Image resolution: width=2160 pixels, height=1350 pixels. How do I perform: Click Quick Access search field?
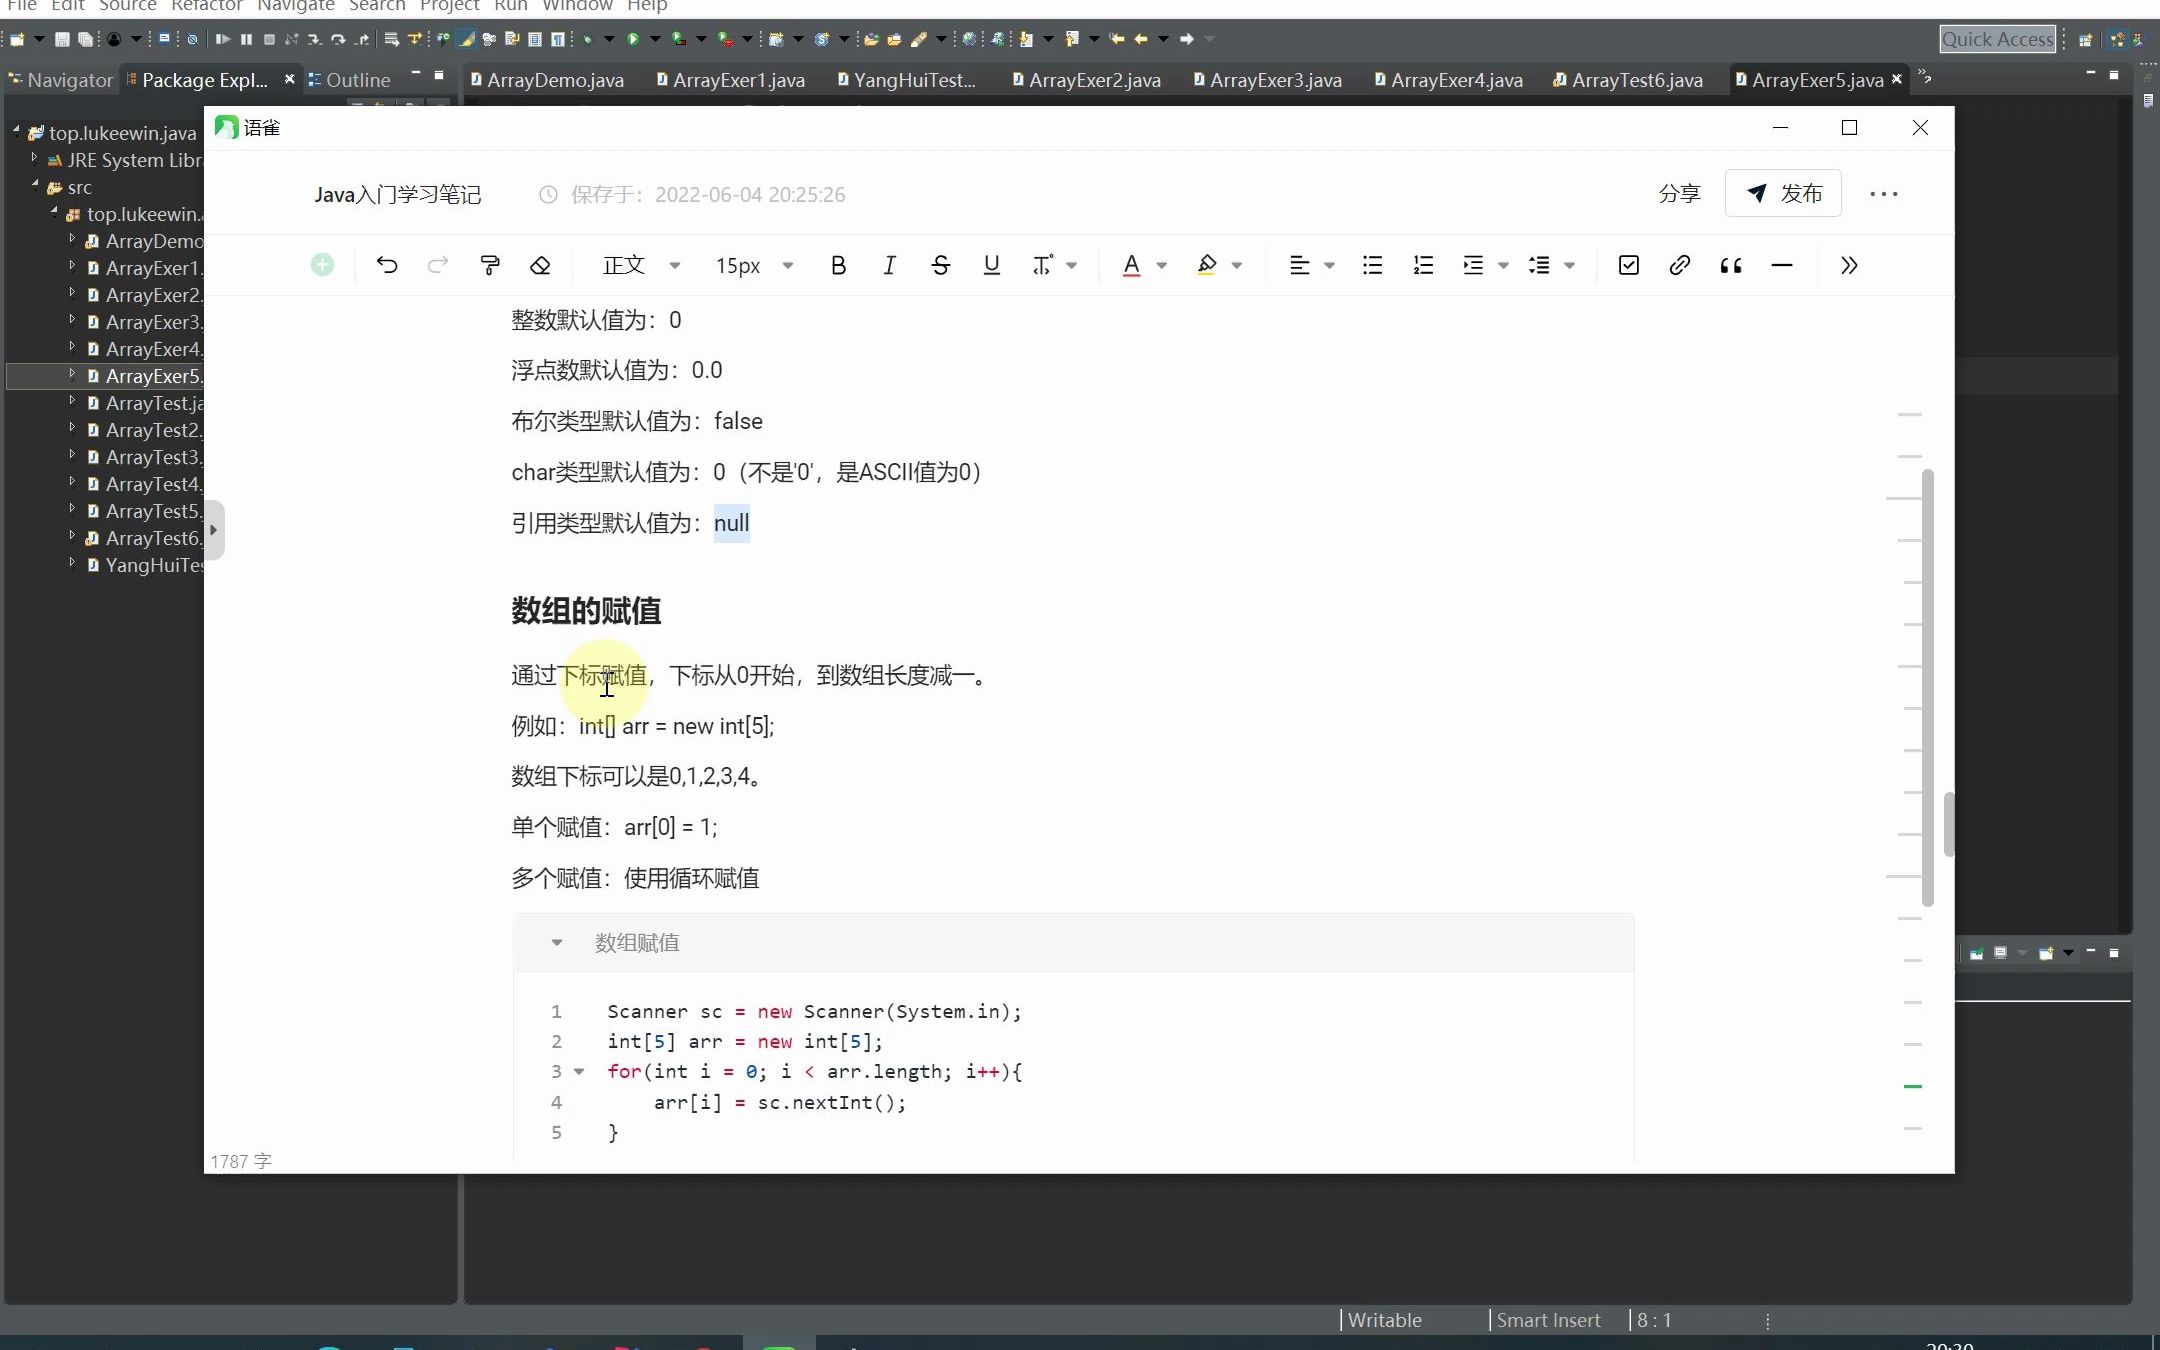[1998, 39]
